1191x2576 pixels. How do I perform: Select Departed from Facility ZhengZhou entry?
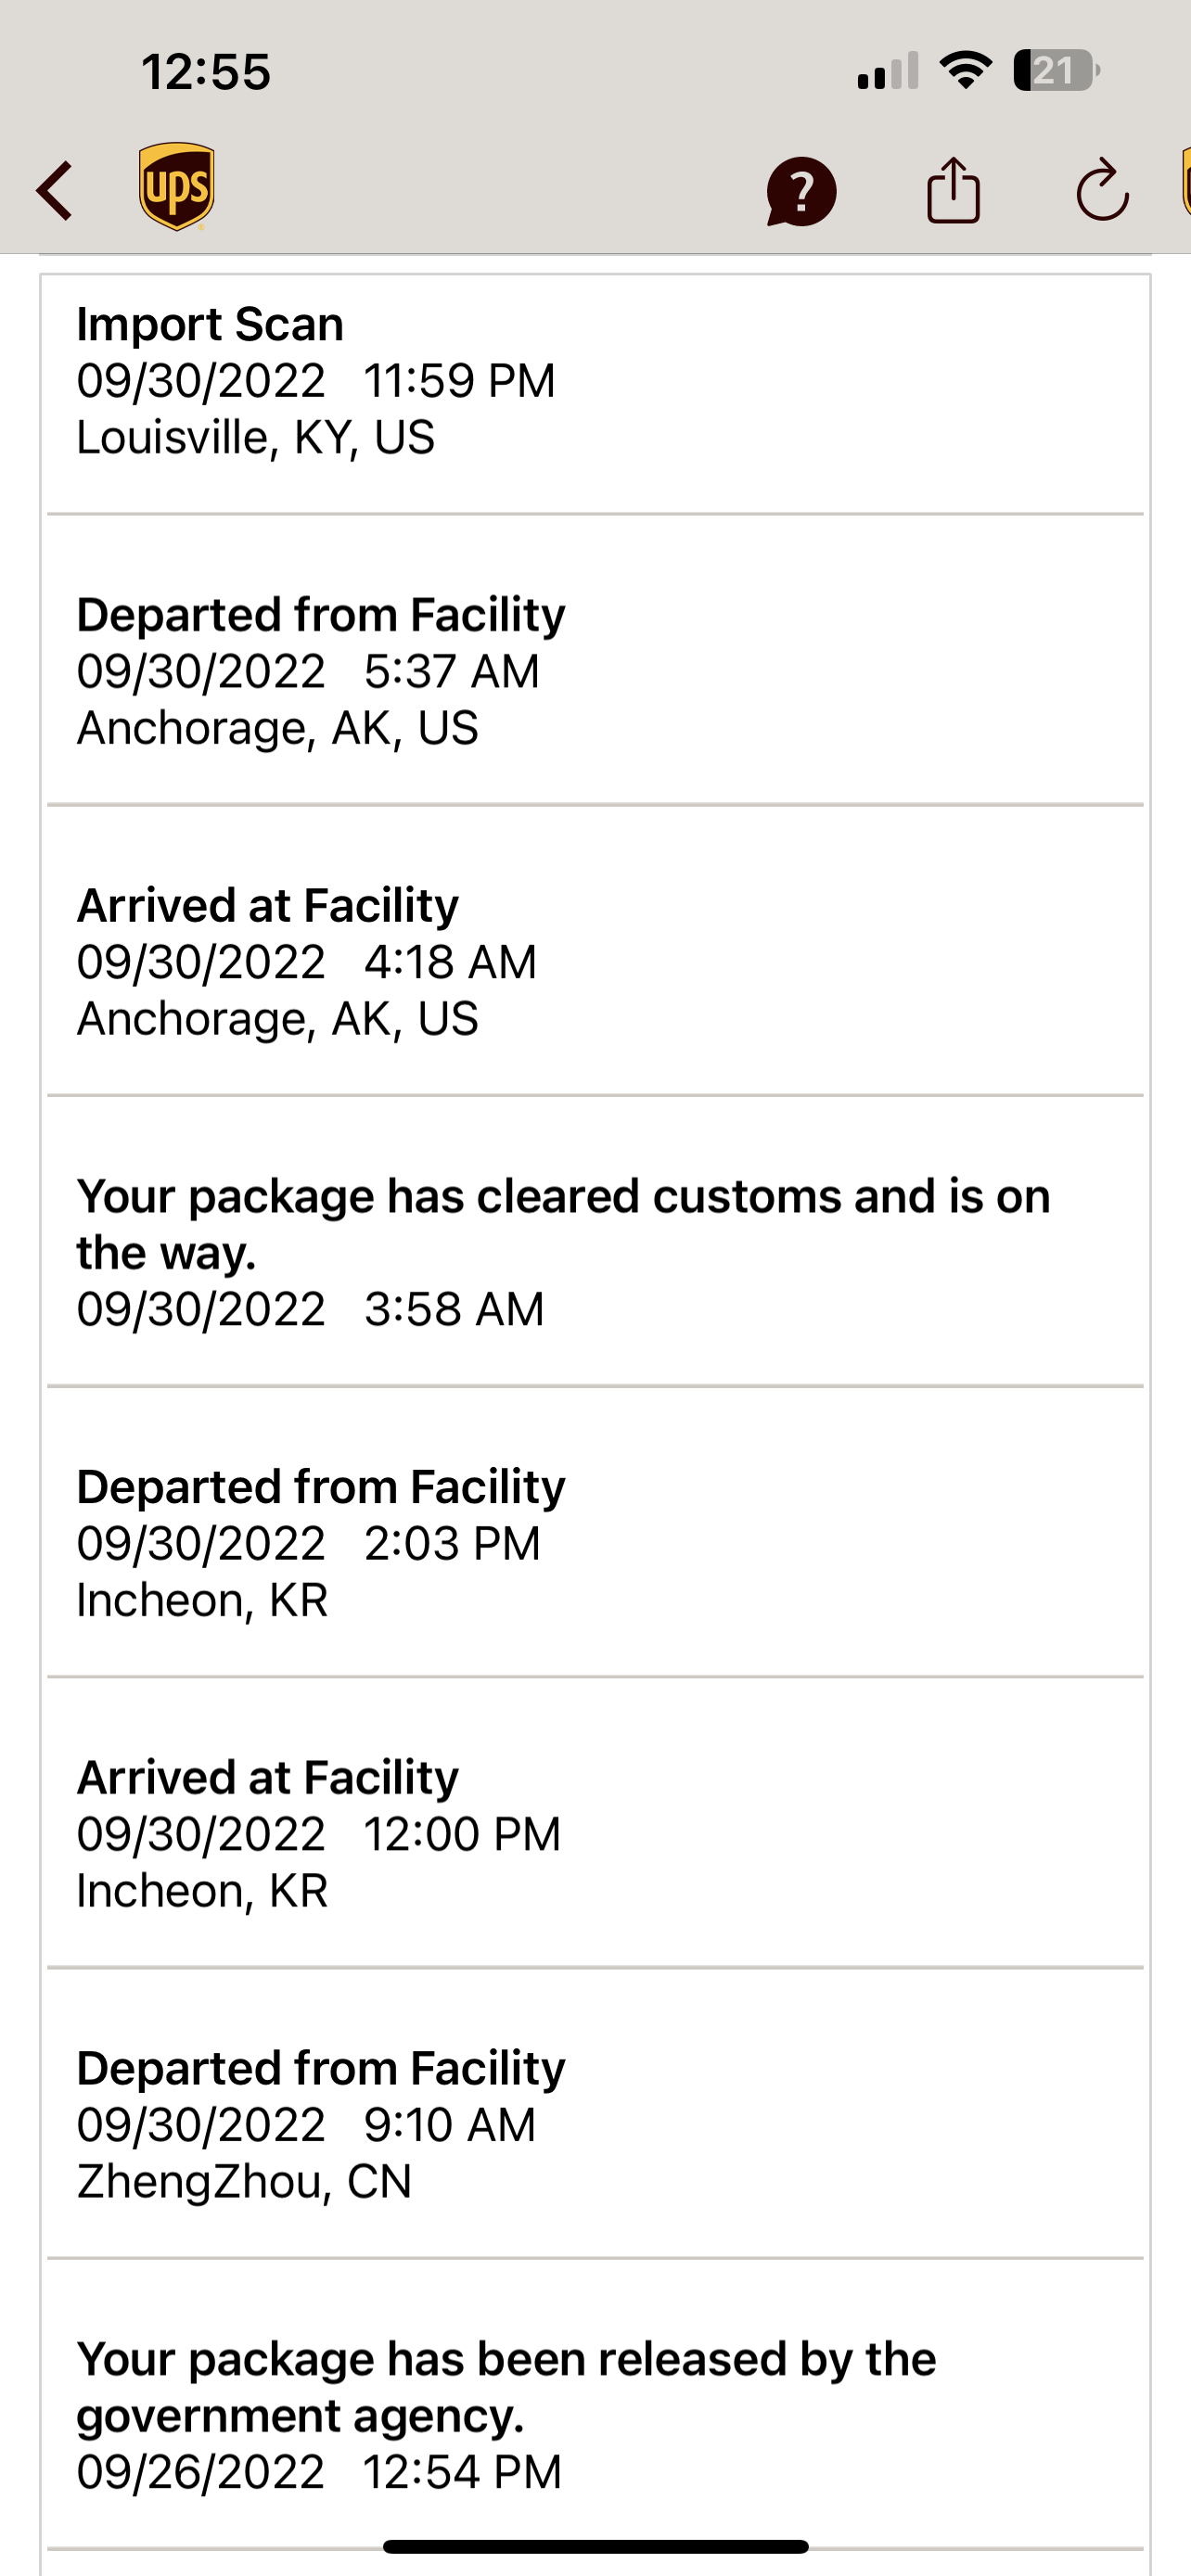pyautogui.click(x=594, y=2125)
